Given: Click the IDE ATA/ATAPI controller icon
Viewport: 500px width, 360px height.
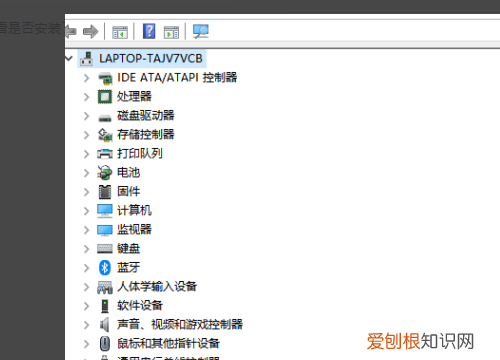Looking at the screenshot, I should coord(105,78).
